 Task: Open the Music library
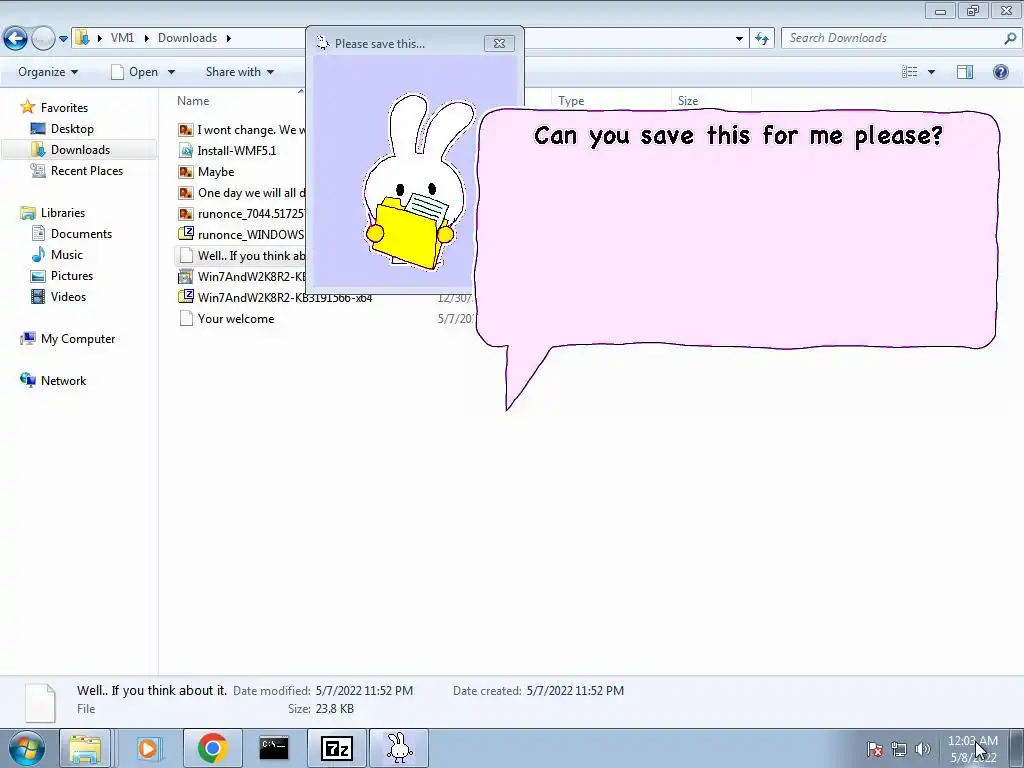[67, 255]
